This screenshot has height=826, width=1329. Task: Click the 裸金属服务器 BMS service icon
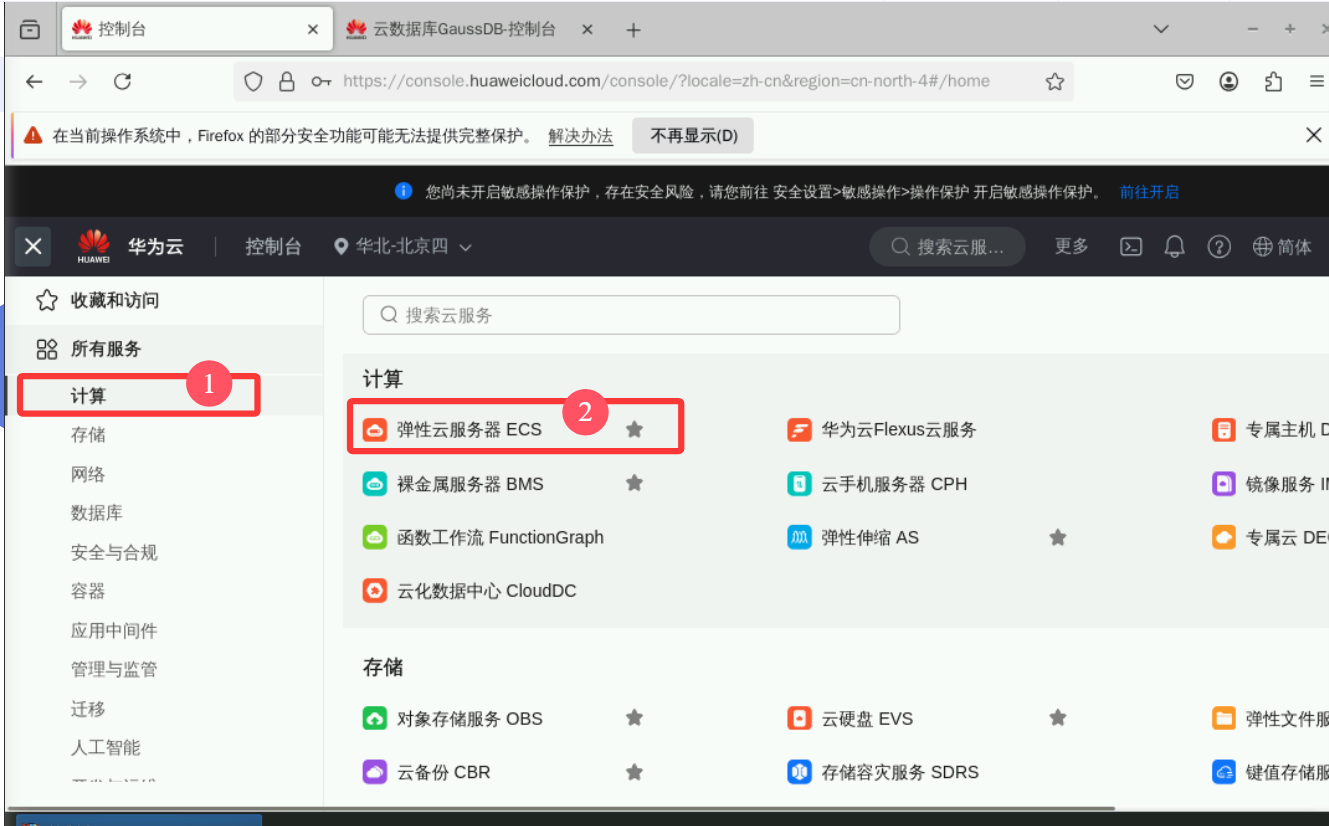[x=374, y=484]
